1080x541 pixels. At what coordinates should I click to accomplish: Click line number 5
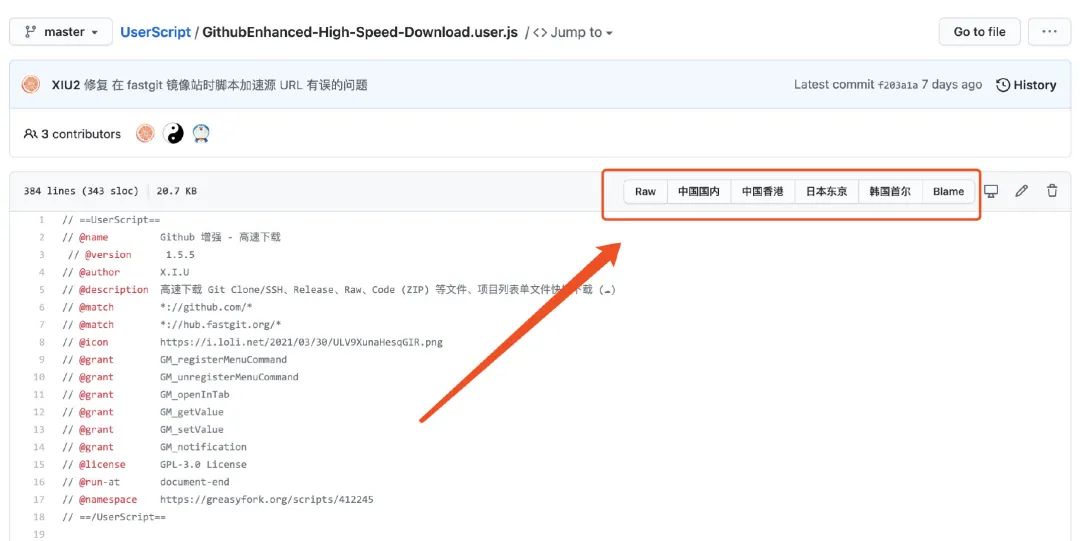click(x=41, y=289)
